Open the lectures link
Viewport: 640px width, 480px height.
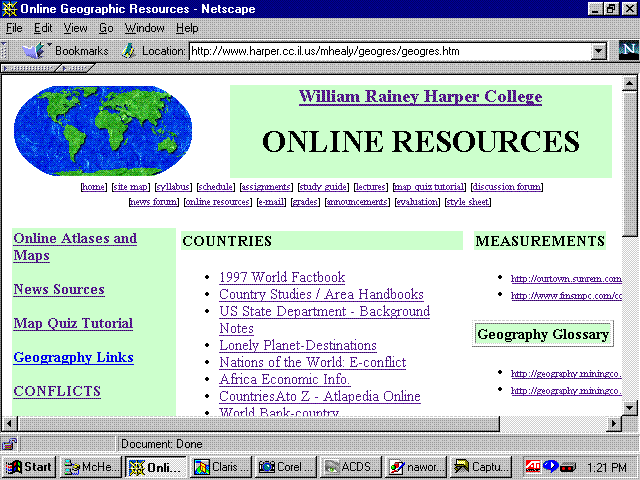(371, 187)
